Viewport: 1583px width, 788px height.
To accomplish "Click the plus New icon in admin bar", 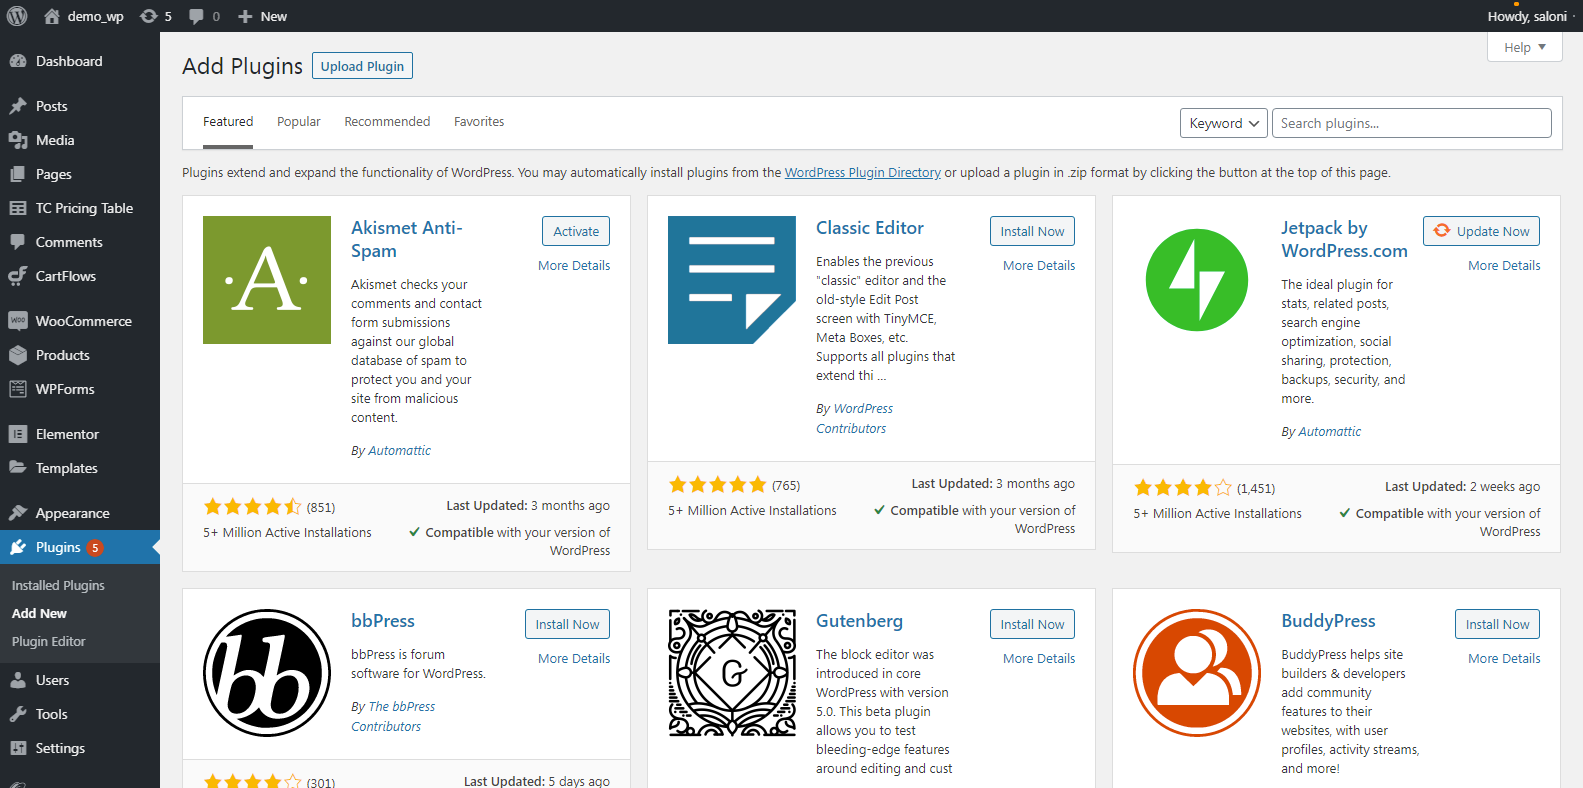I will point(245,16).
